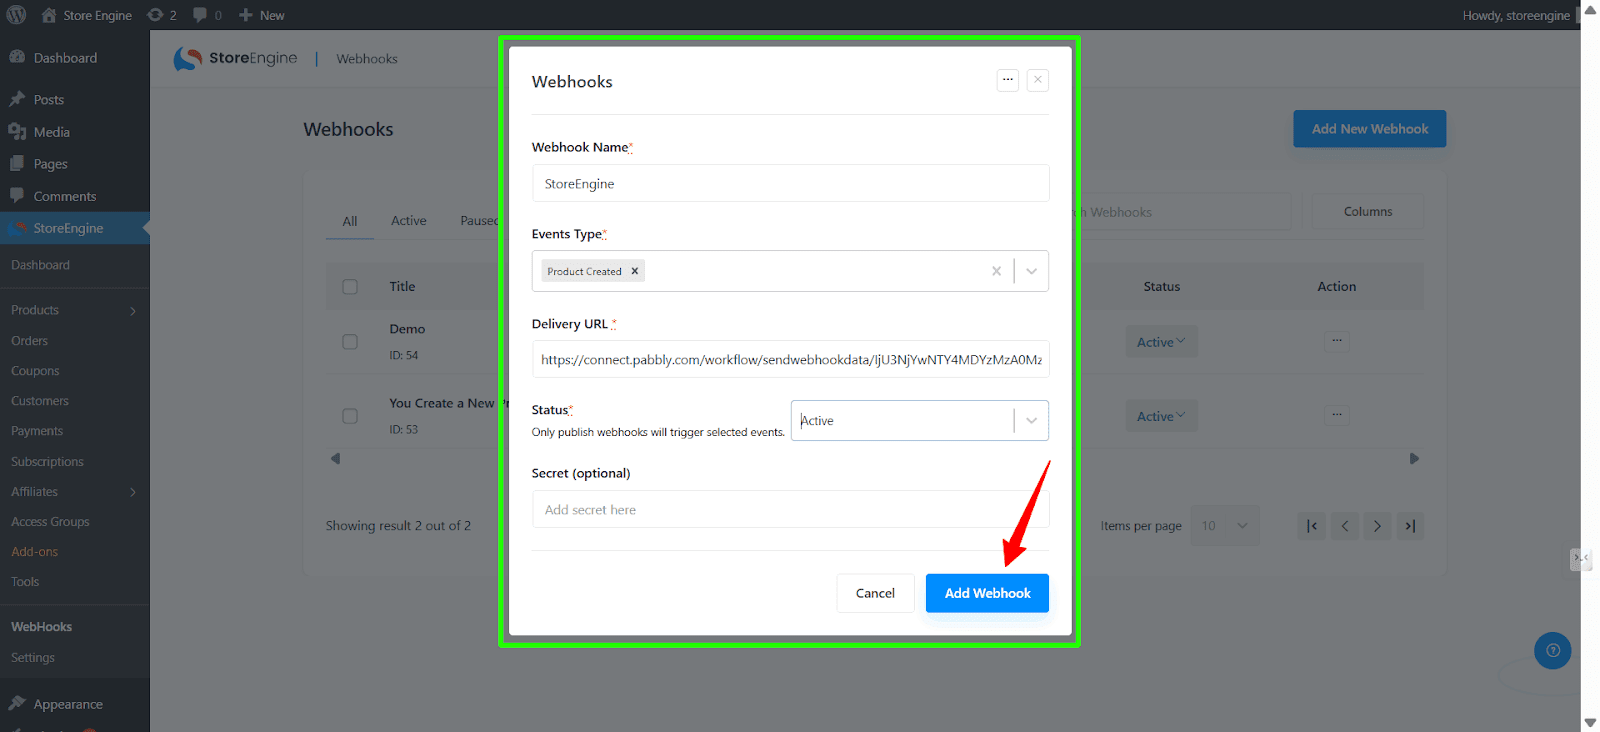
Task: Go to last page pagination button
Action: tap(1410, 526)
